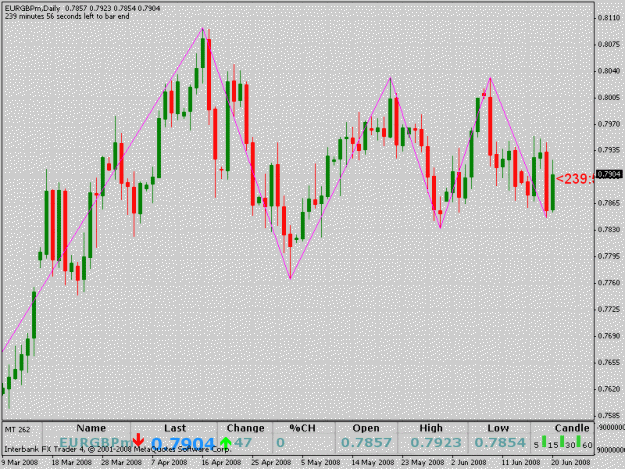625x469 pixels.
Task: Click the 0.7795 price axis label
Action: 609,256
